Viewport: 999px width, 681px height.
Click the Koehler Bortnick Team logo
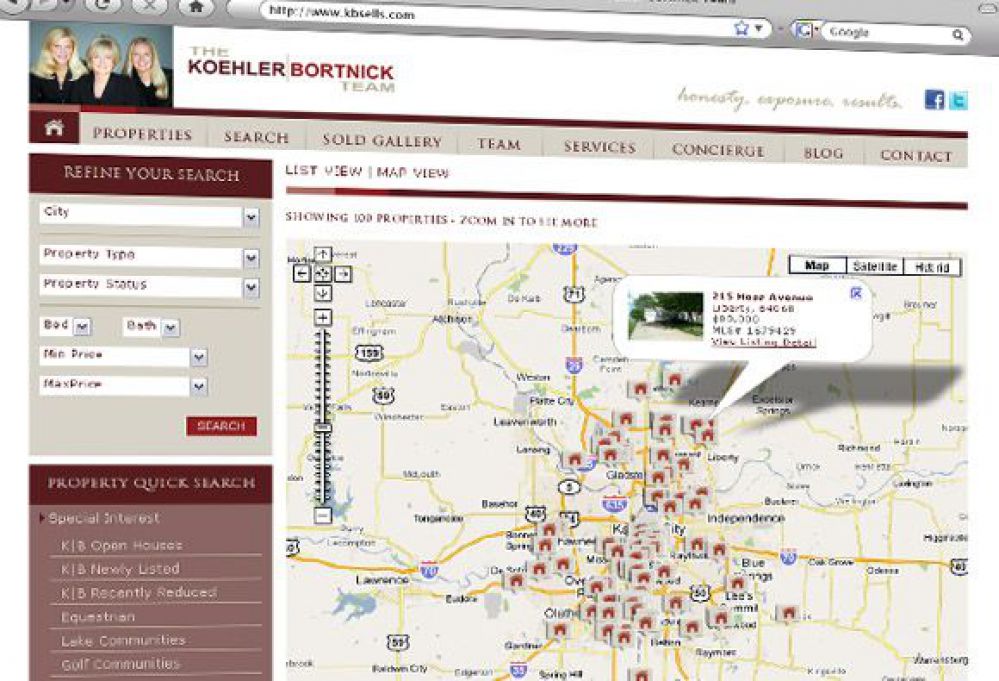tap(291, 69)
